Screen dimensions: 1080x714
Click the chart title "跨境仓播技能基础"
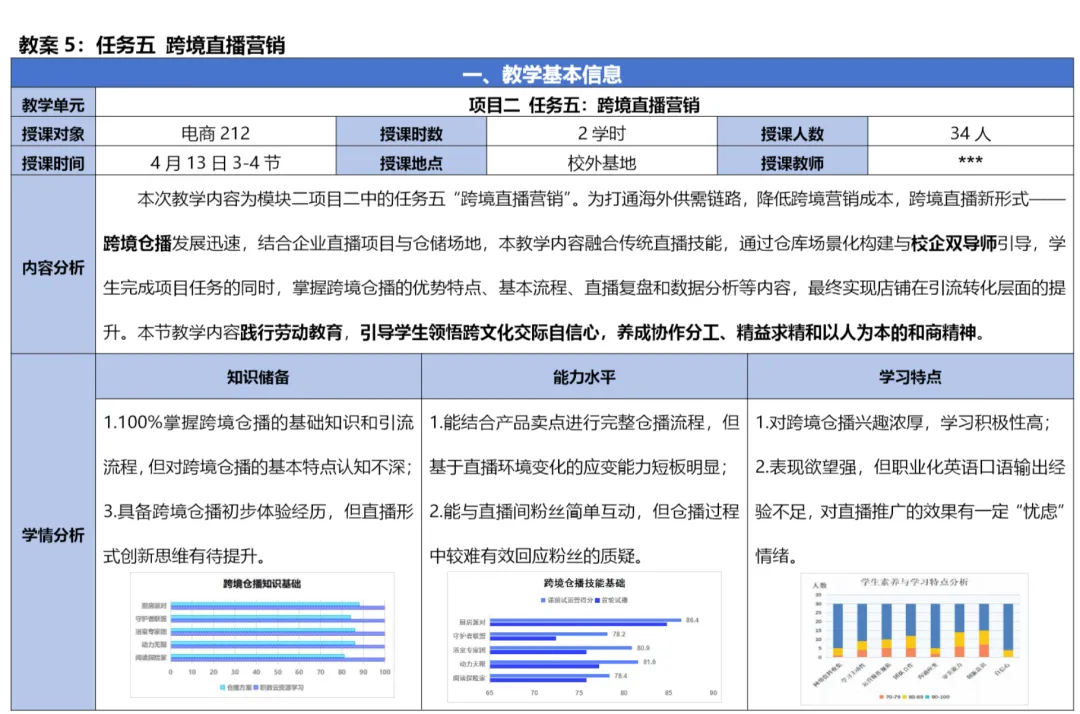pos(584,582)
